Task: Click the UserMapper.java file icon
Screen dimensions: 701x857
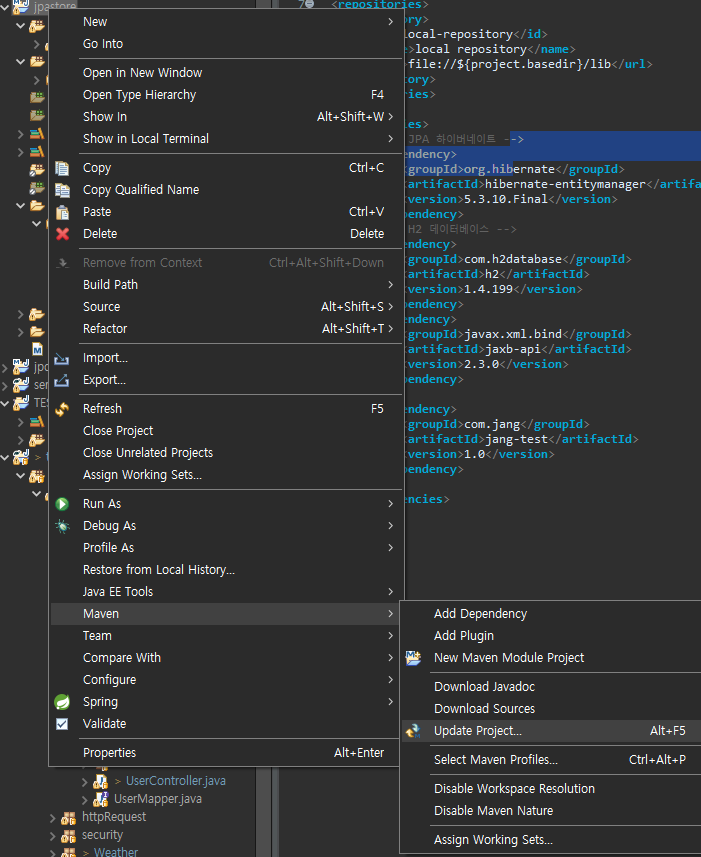Action: pyautogui.click(x=101, y=799)
